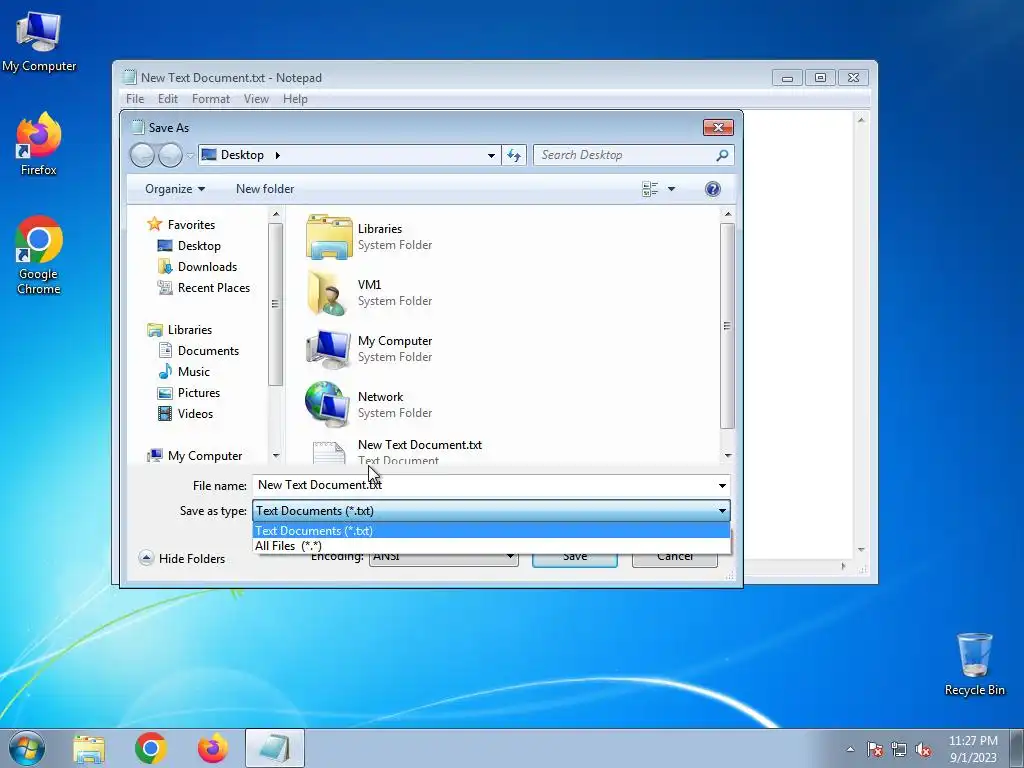1024x768 pixels.
Task: Select Downloads under Favorites
Action: pos(197,266)
